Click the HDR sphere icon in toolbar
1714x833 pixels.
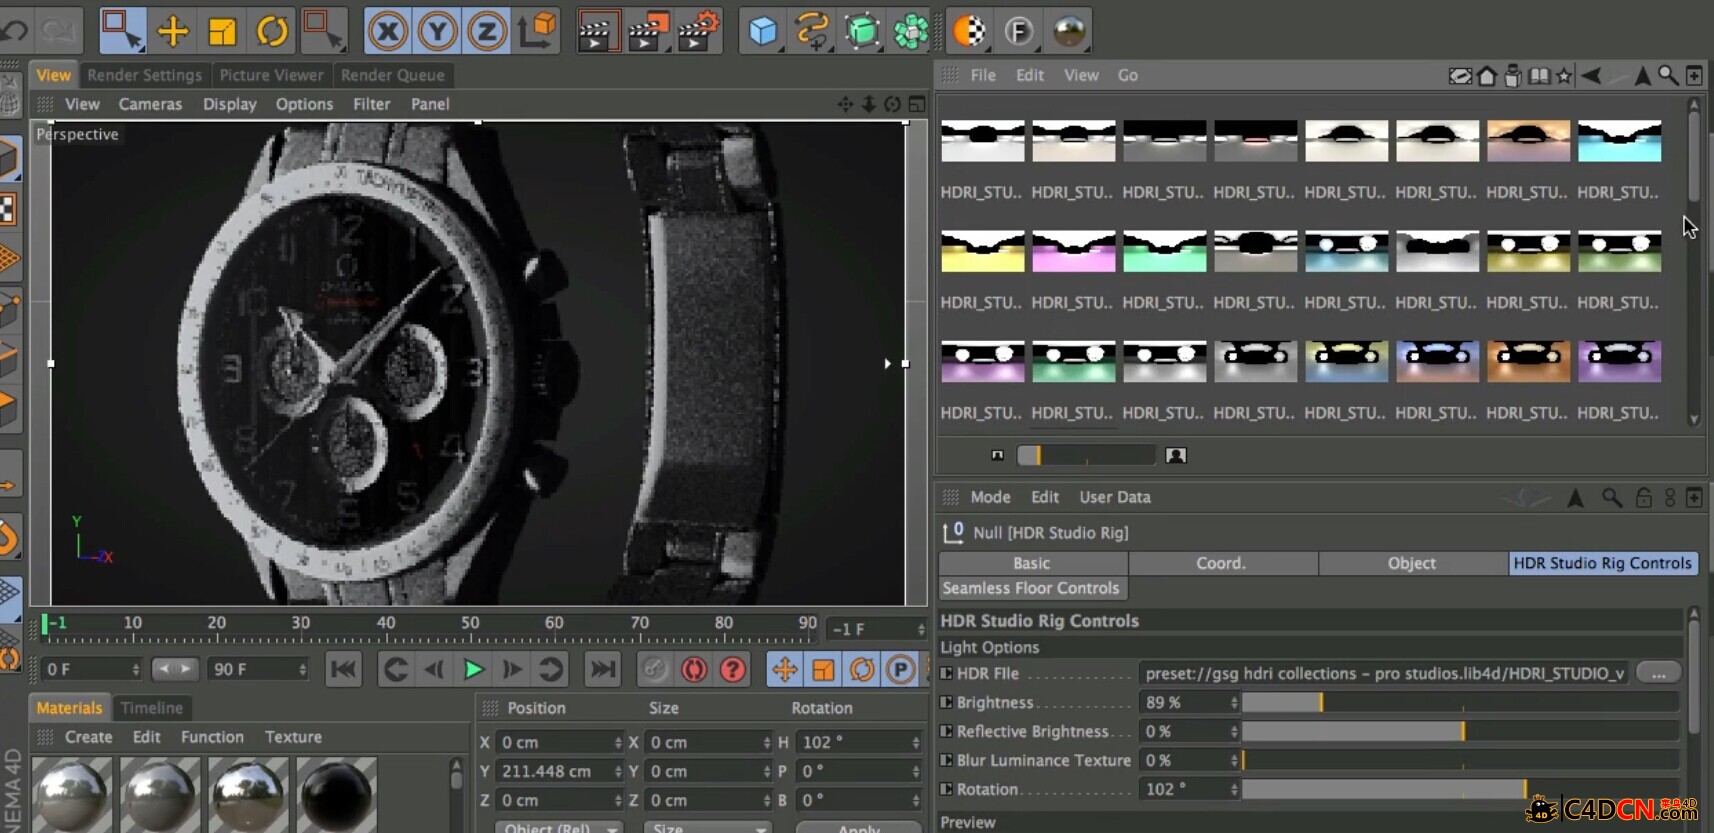[1069, 32]
